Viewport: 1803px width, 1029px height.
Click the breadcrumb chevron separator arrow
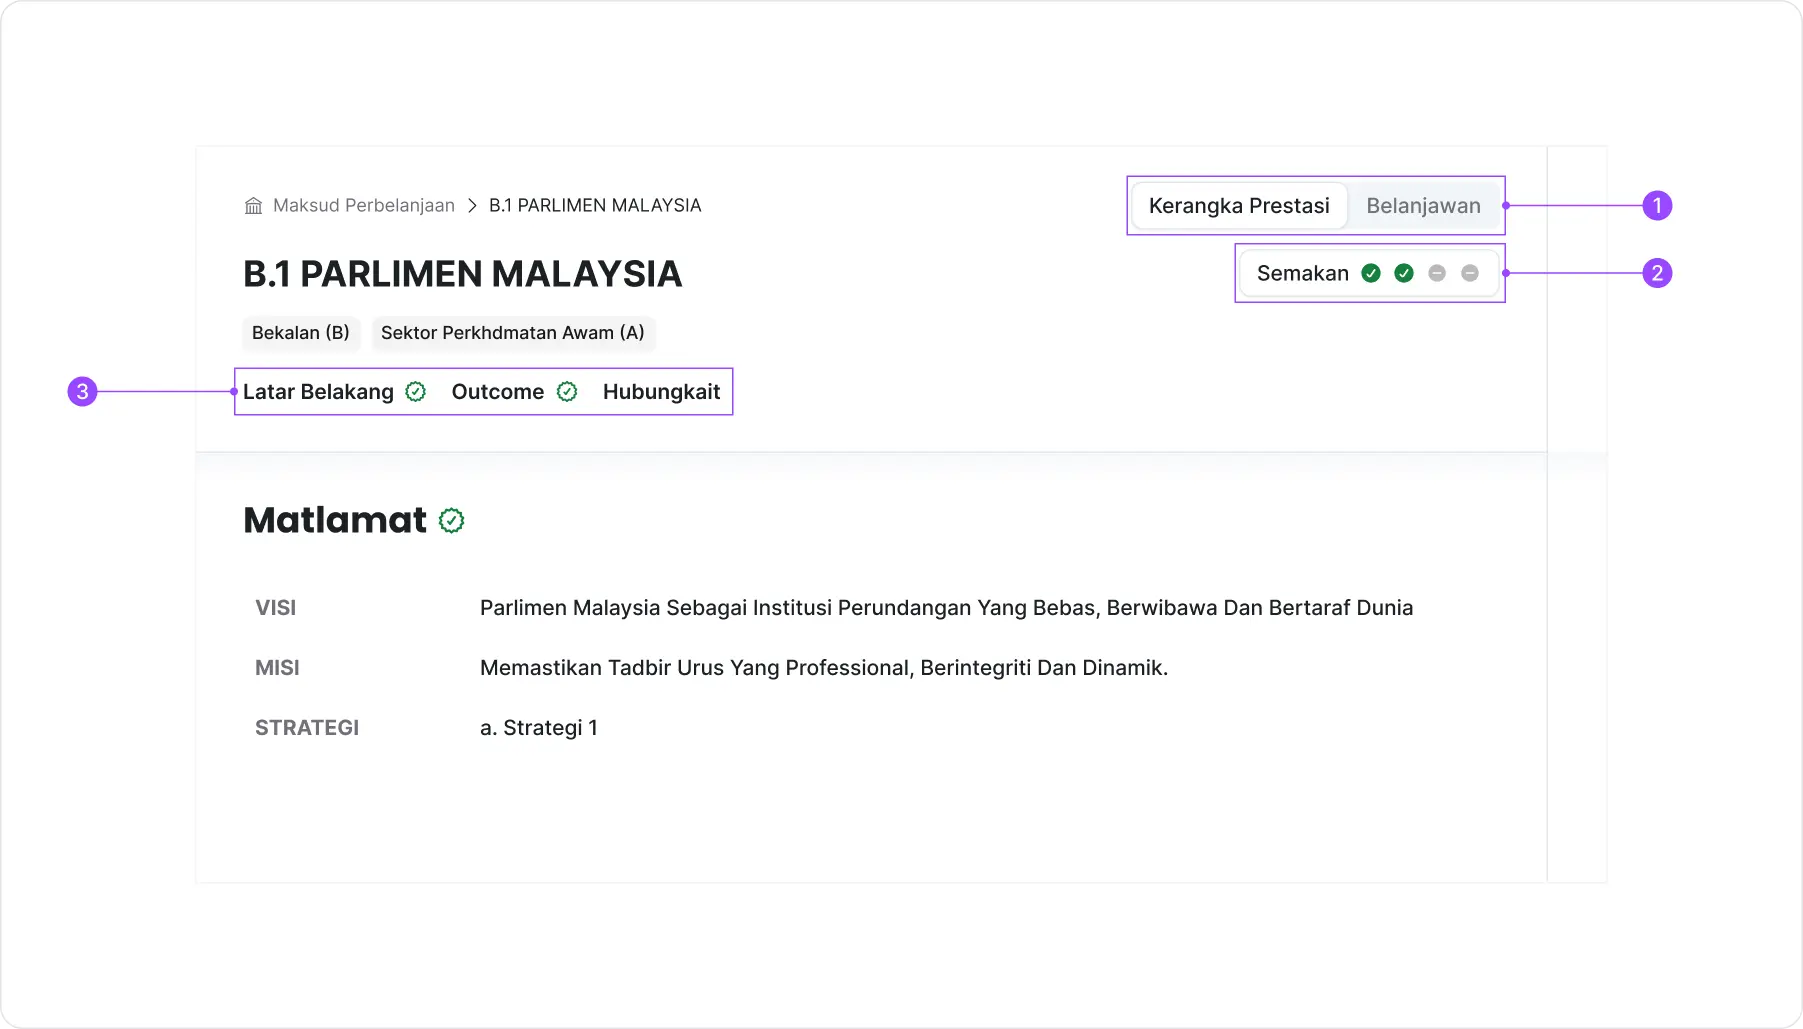pyautogui.click(x=472, y=206)
